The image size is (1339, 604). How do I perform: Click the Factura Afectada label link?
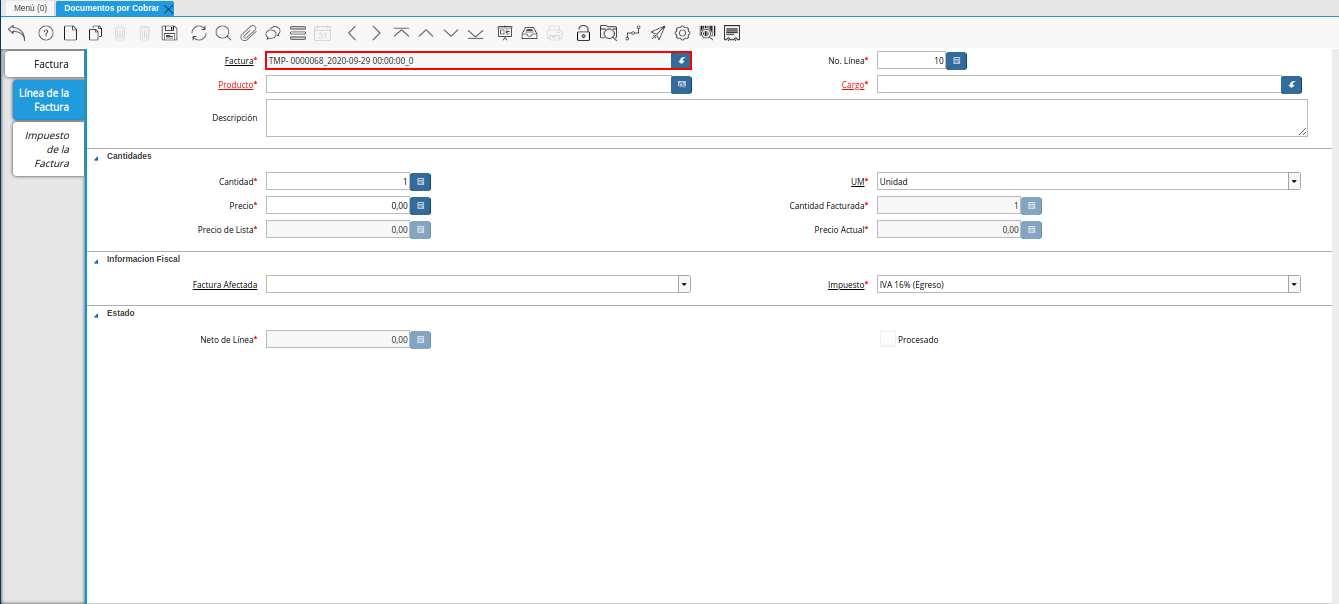[225, 285]
